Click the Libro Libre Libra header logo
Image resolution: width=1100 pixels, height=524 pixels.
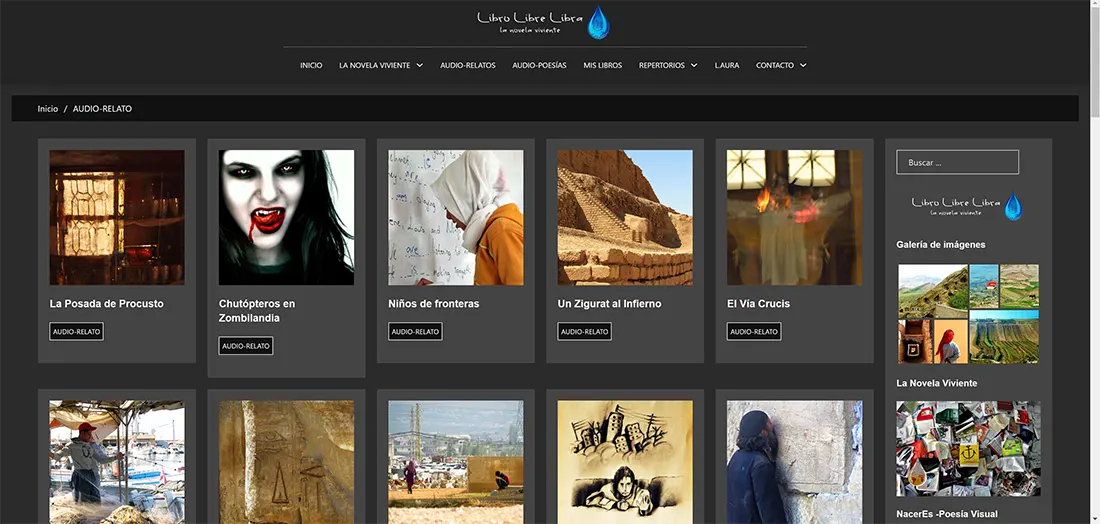tap(544, 22)
